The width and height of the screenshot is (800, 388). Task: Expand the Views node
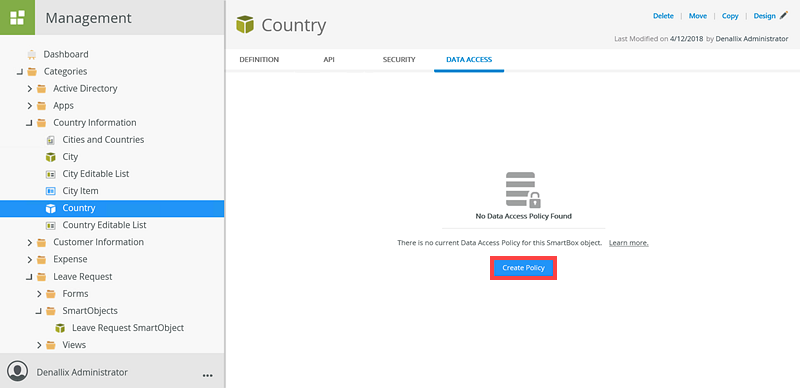(x=39, y=345)
